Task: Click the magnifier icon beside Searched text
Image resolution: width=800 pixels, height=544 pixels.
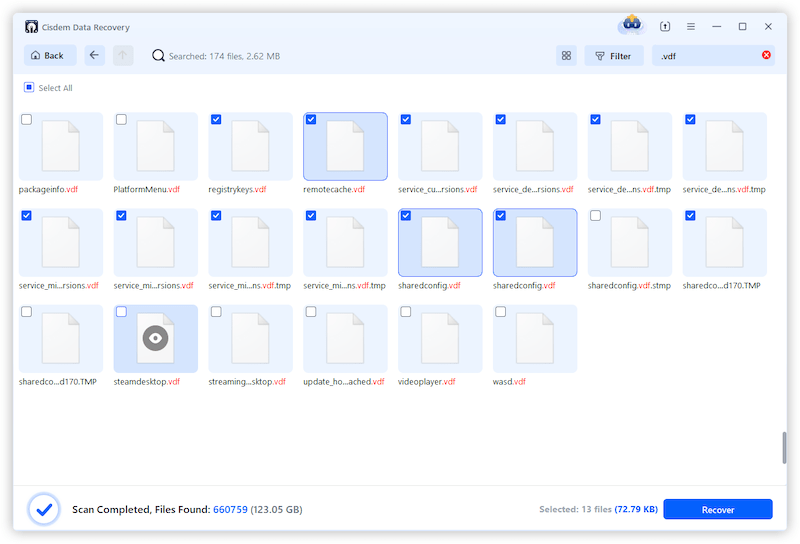Action: [158, 56]
